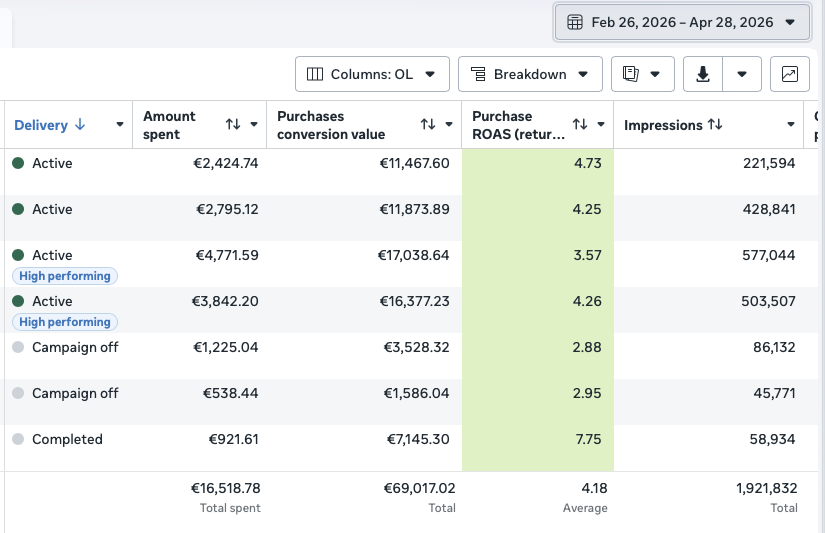Open the Reports dropdown button
Viewport: 825px width, 533px height.
click(x=642, y=74)
